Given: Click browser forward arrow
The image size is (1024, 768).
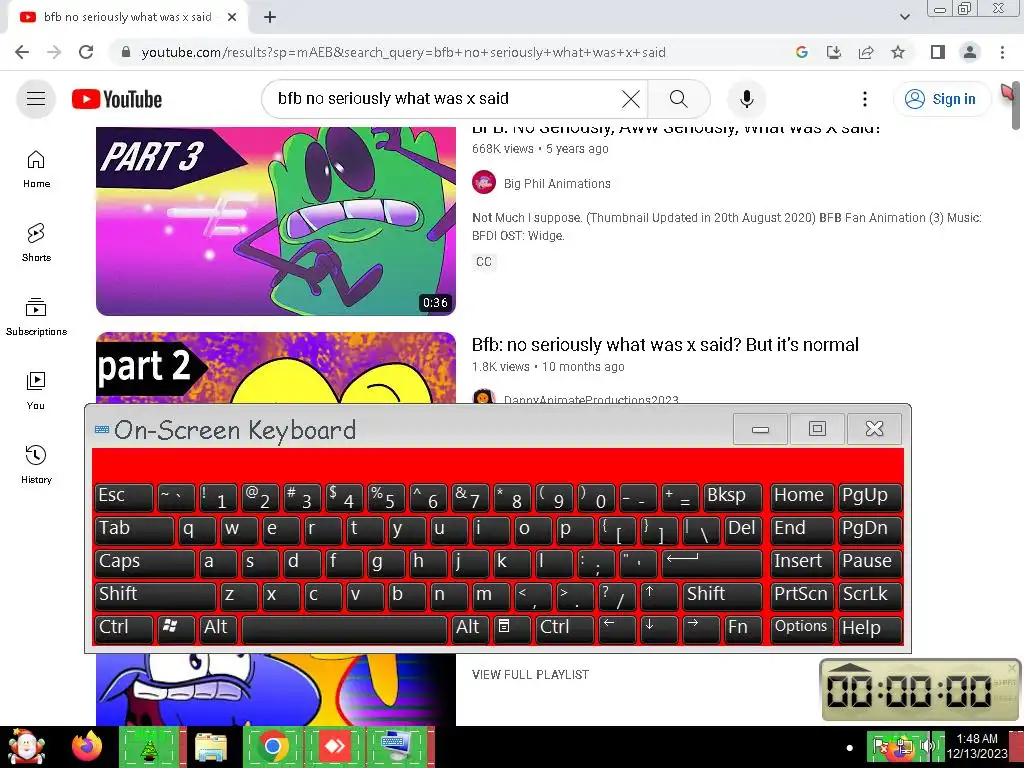Looking at the screenshot, I should tap(54, 52).
